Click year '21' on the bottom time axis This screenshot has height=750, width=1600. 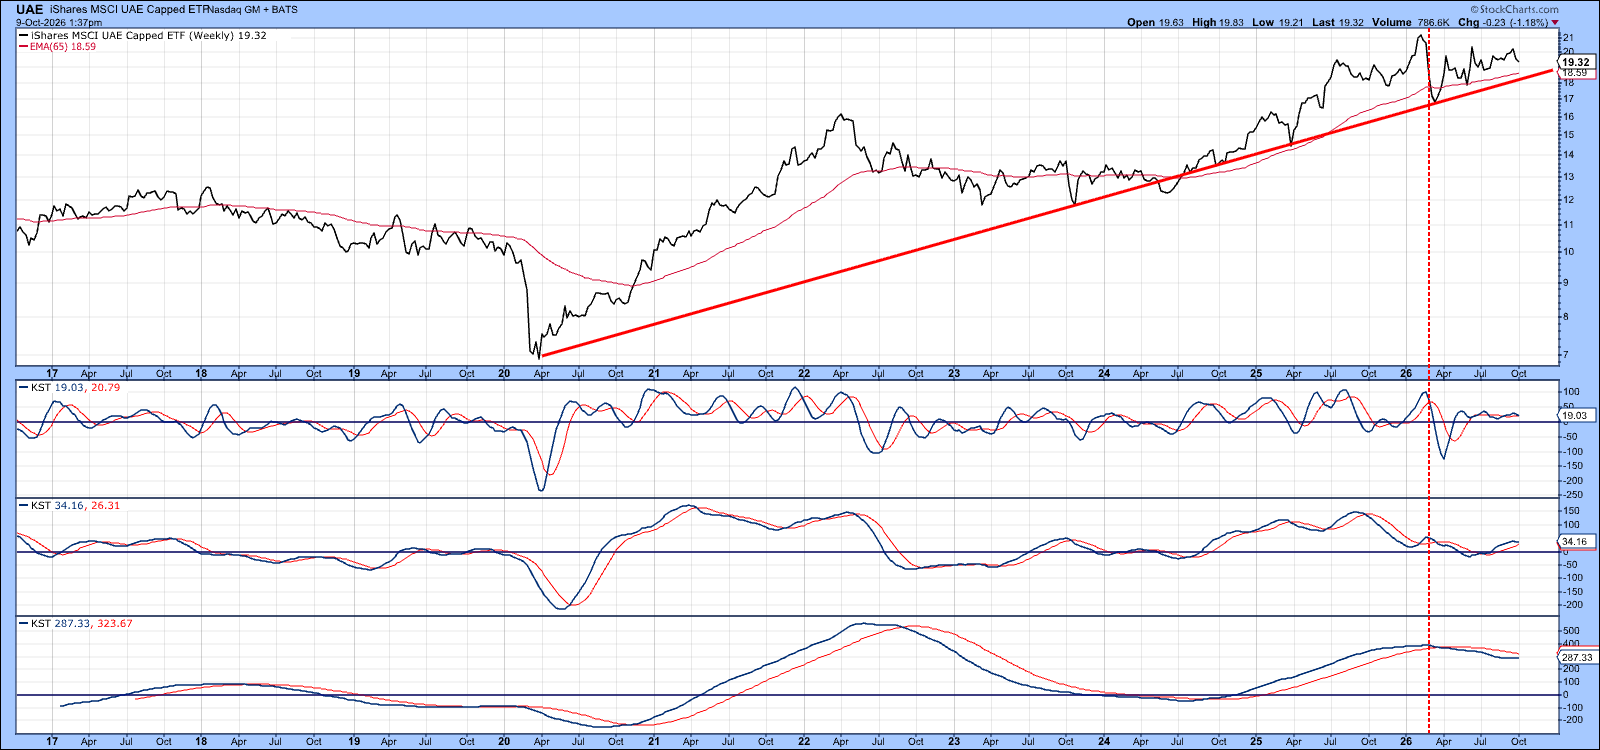tap(654, 741)
